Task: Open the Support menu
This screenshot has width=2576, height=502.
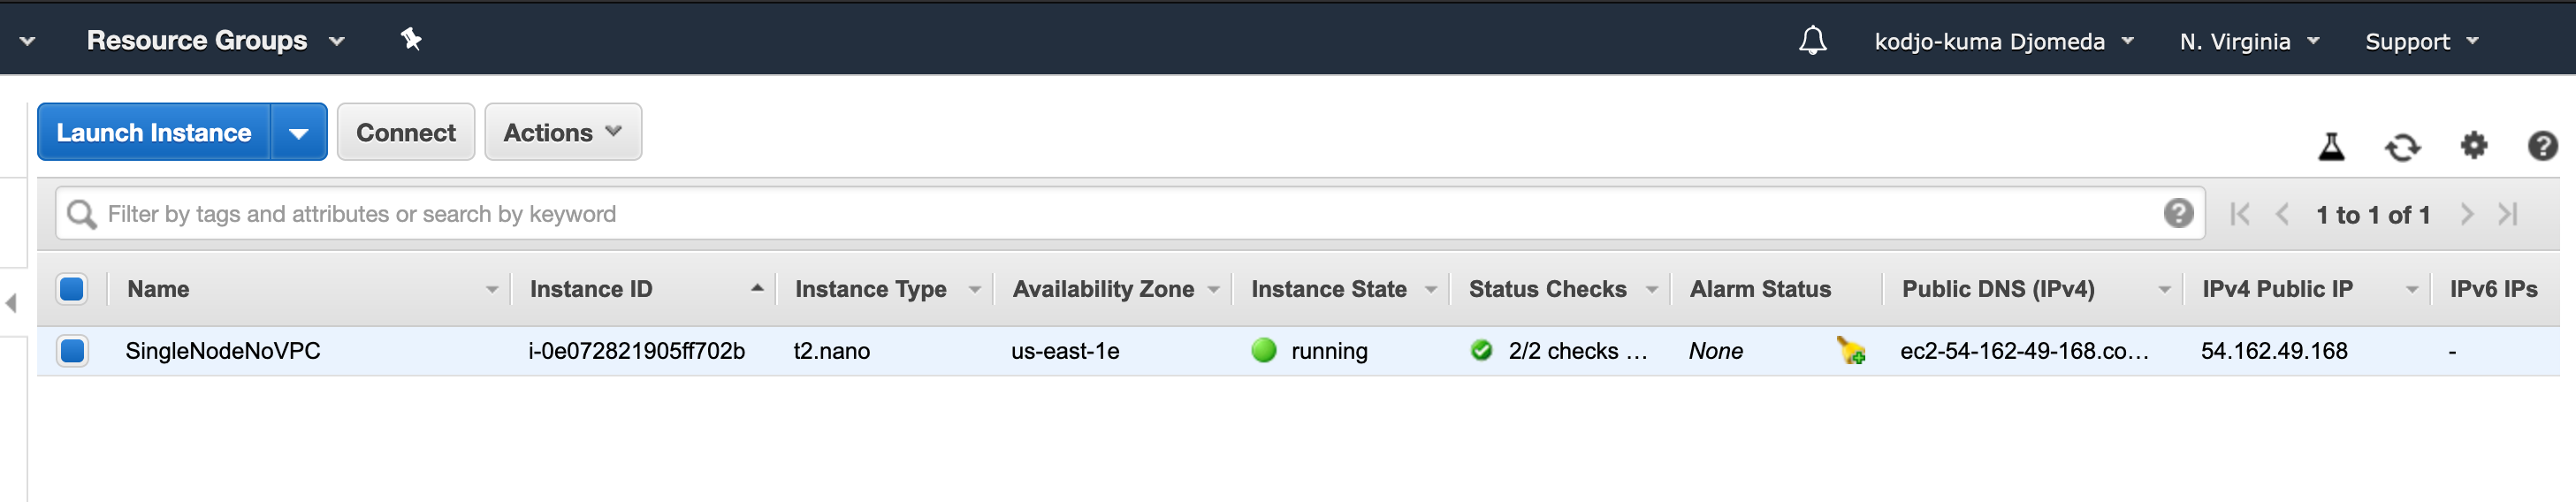Action: tap(2421, 42)
